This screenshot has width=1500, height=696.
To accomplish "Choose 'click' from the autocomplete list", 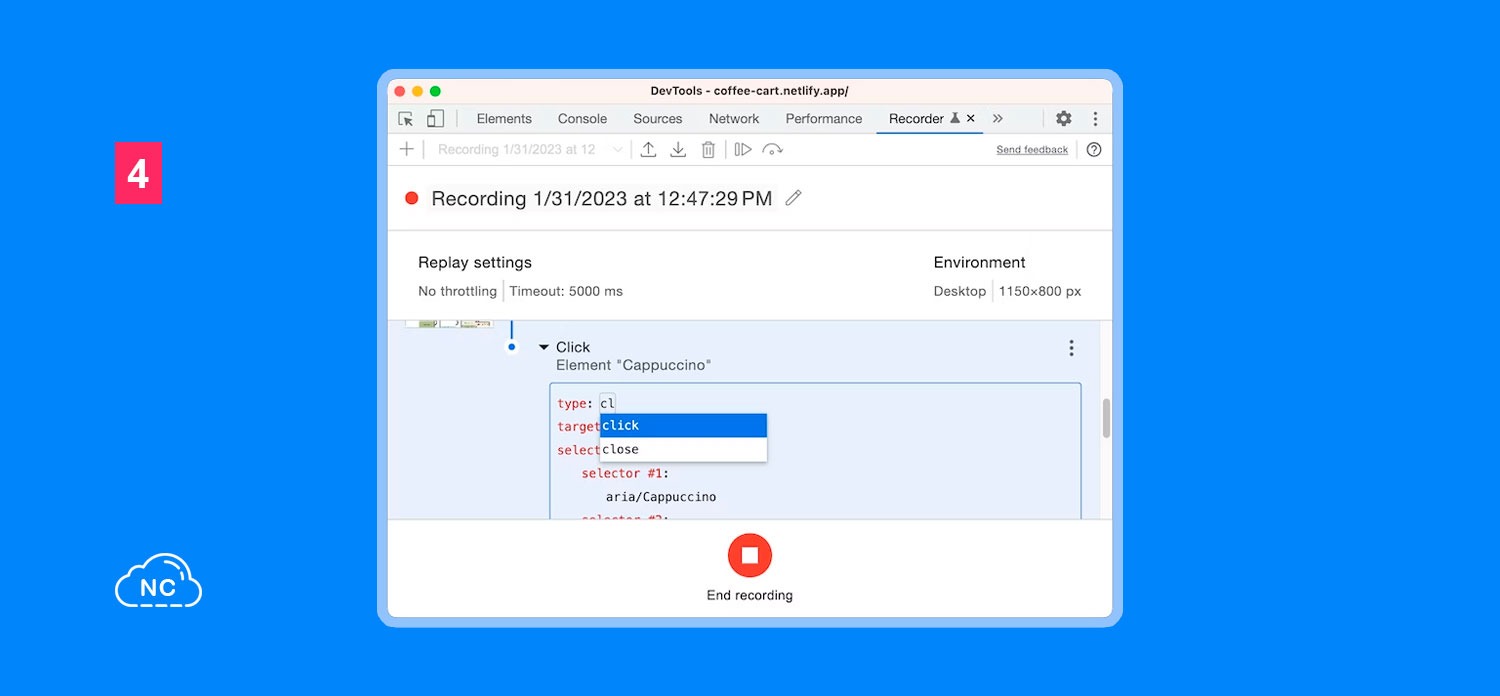I will (683, 425).
